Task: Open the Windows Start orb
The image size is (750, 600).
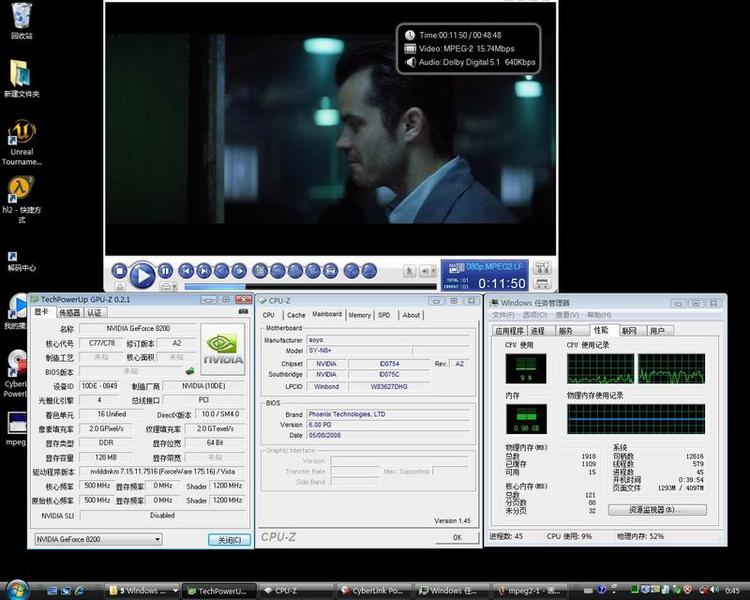Action: tap(17, 590)
